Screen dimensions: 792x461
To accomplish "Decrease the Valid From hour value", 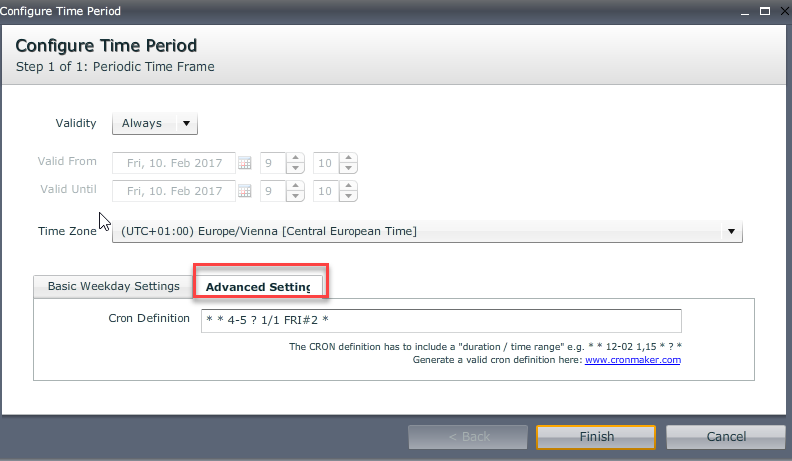I will pos(296,169).
